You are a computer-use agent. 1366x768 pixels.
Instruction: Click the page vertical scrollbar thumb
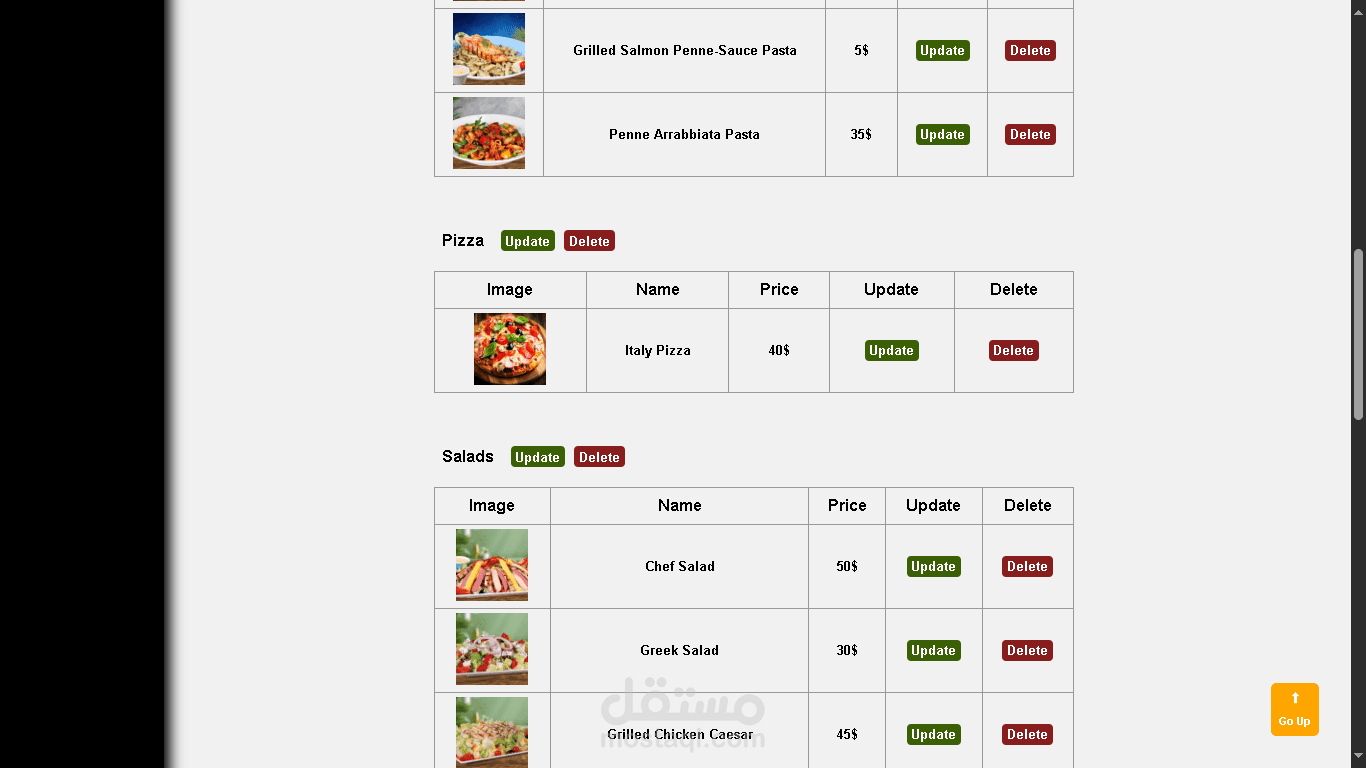[x=1358, y=334]
